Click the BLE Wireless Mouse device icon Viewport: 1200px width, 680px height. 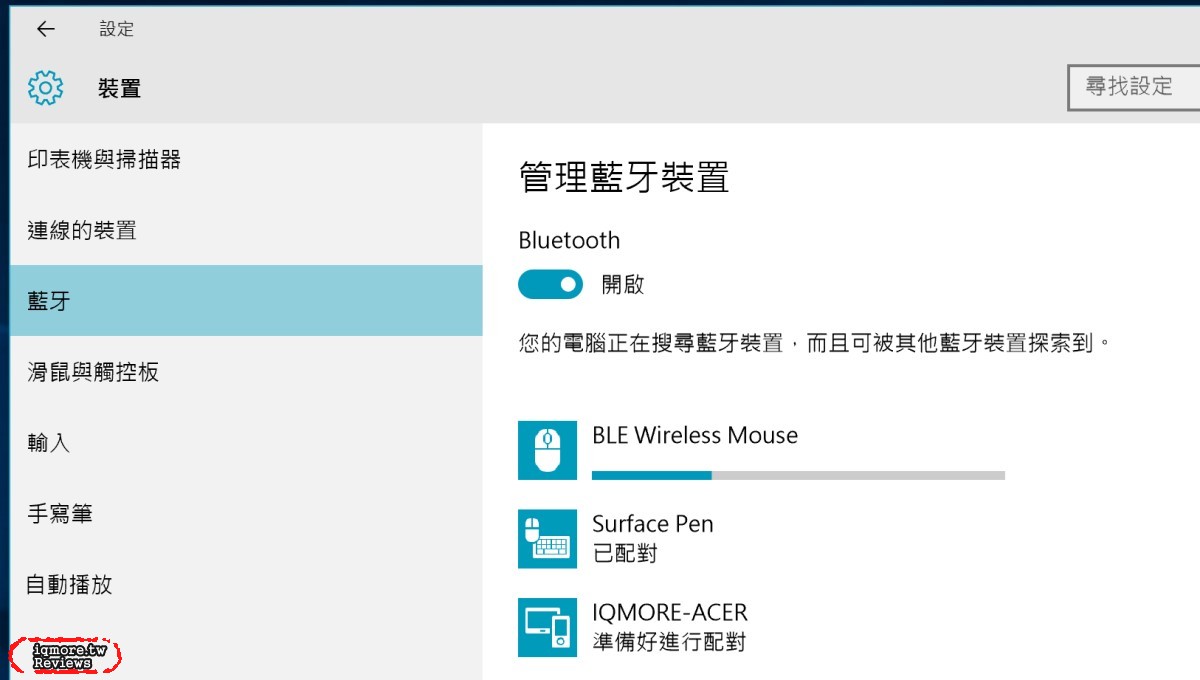click(x=547, y=450)
